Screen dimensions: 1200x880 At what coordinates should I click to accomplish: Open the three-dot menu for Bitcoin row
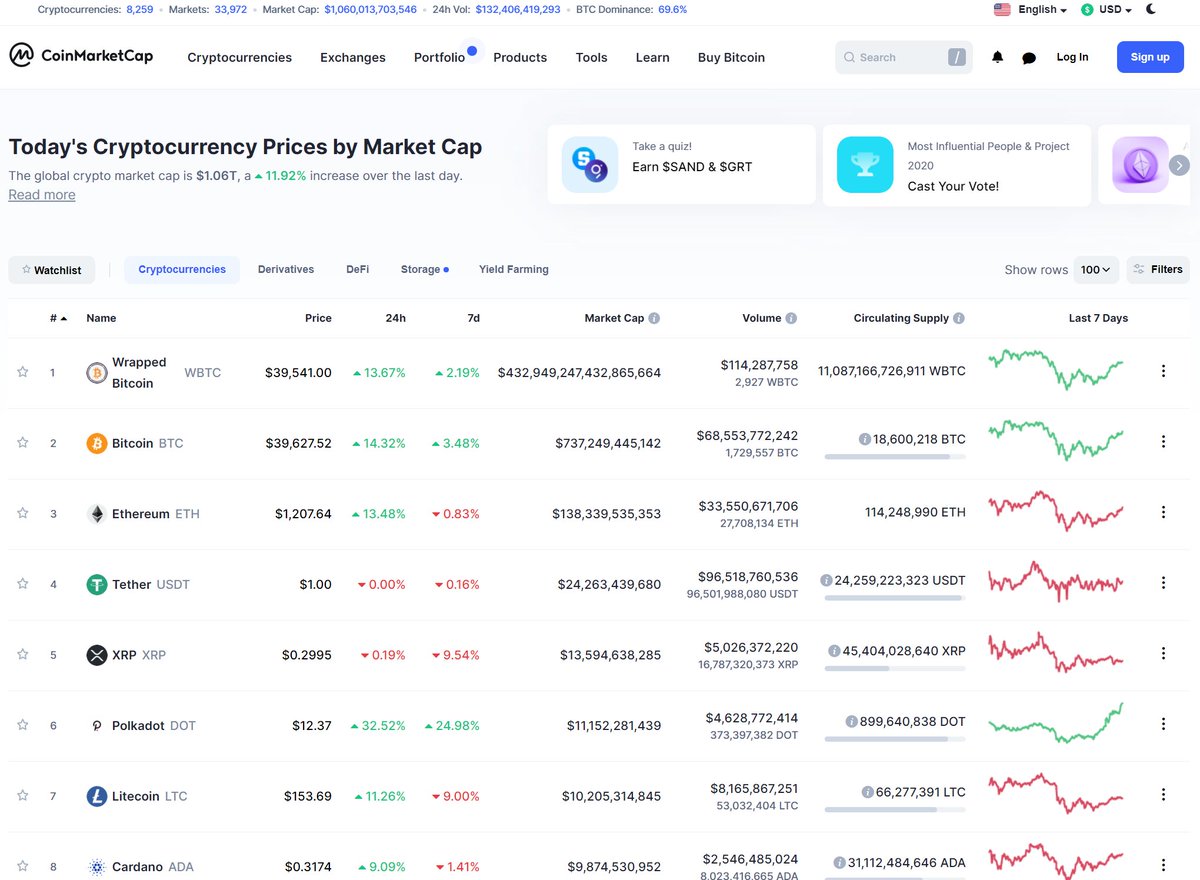(1163, 442)
